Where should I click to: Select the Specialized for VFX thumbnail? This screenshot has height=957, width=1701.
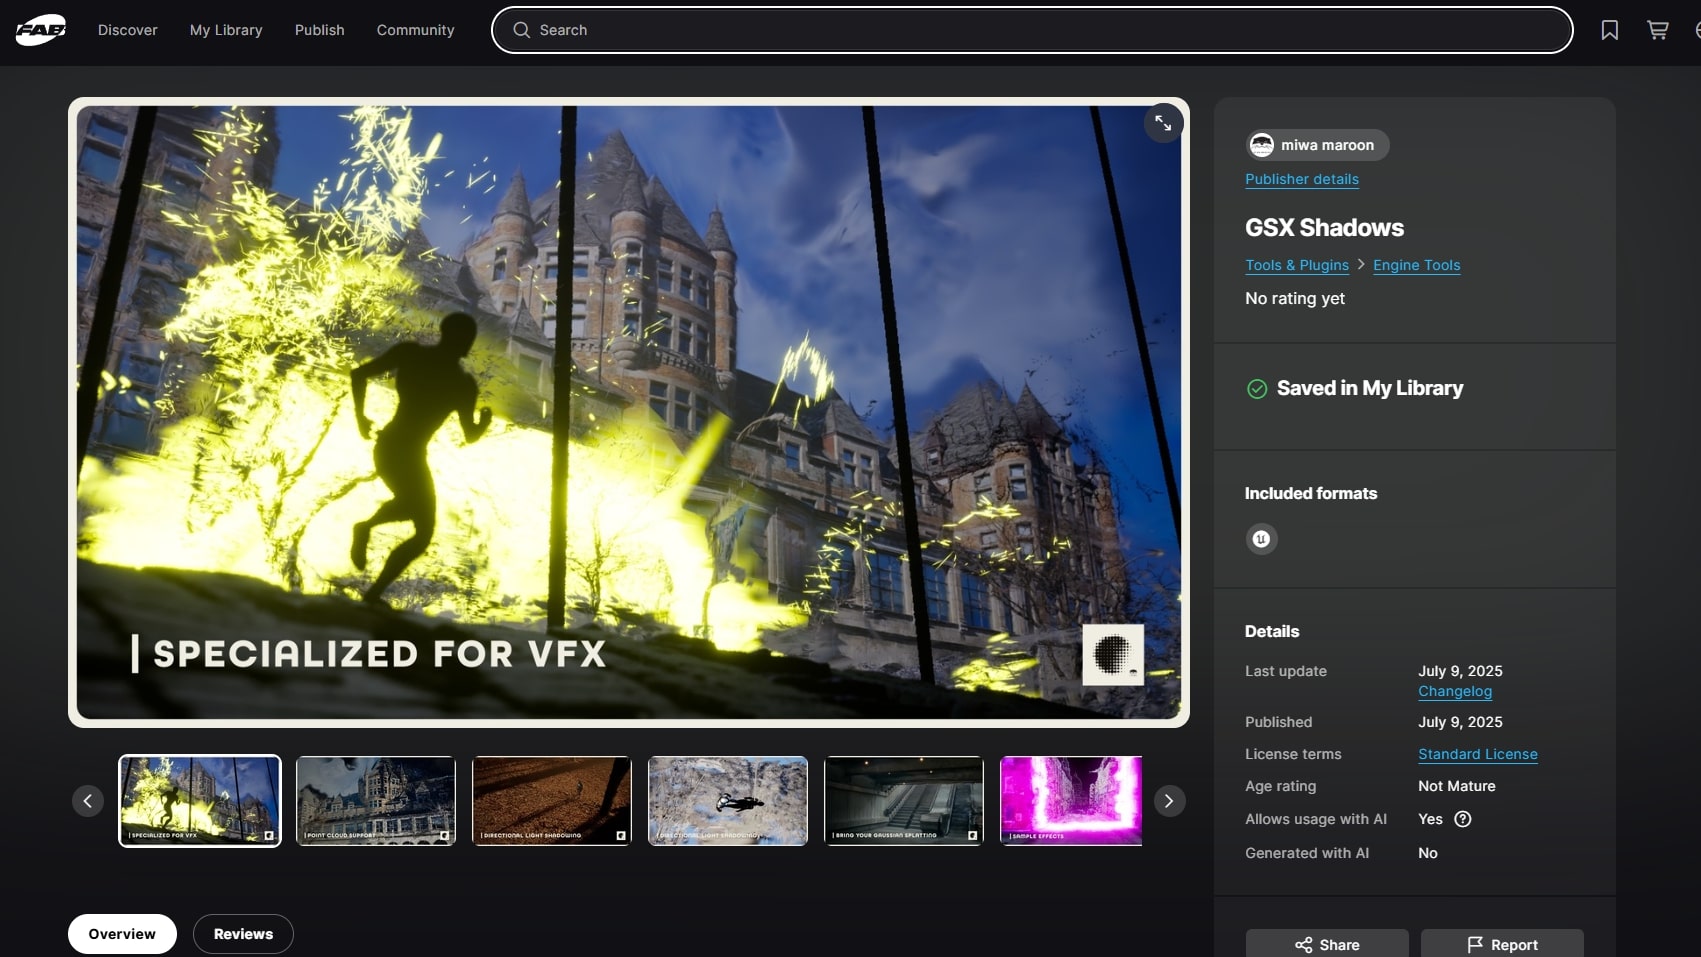(x=200, y=801)
